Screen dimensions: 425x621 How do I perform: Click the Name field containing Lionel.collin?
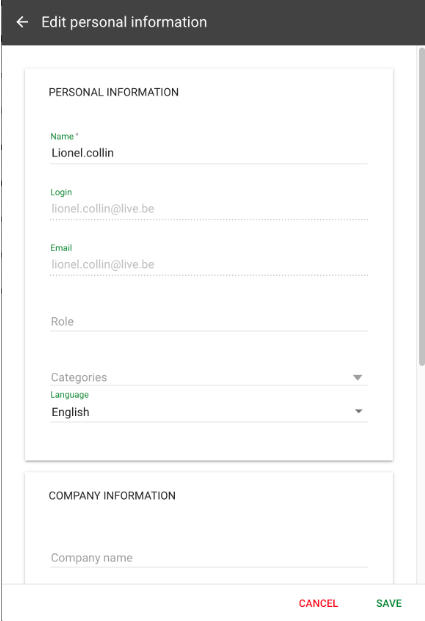209,153
